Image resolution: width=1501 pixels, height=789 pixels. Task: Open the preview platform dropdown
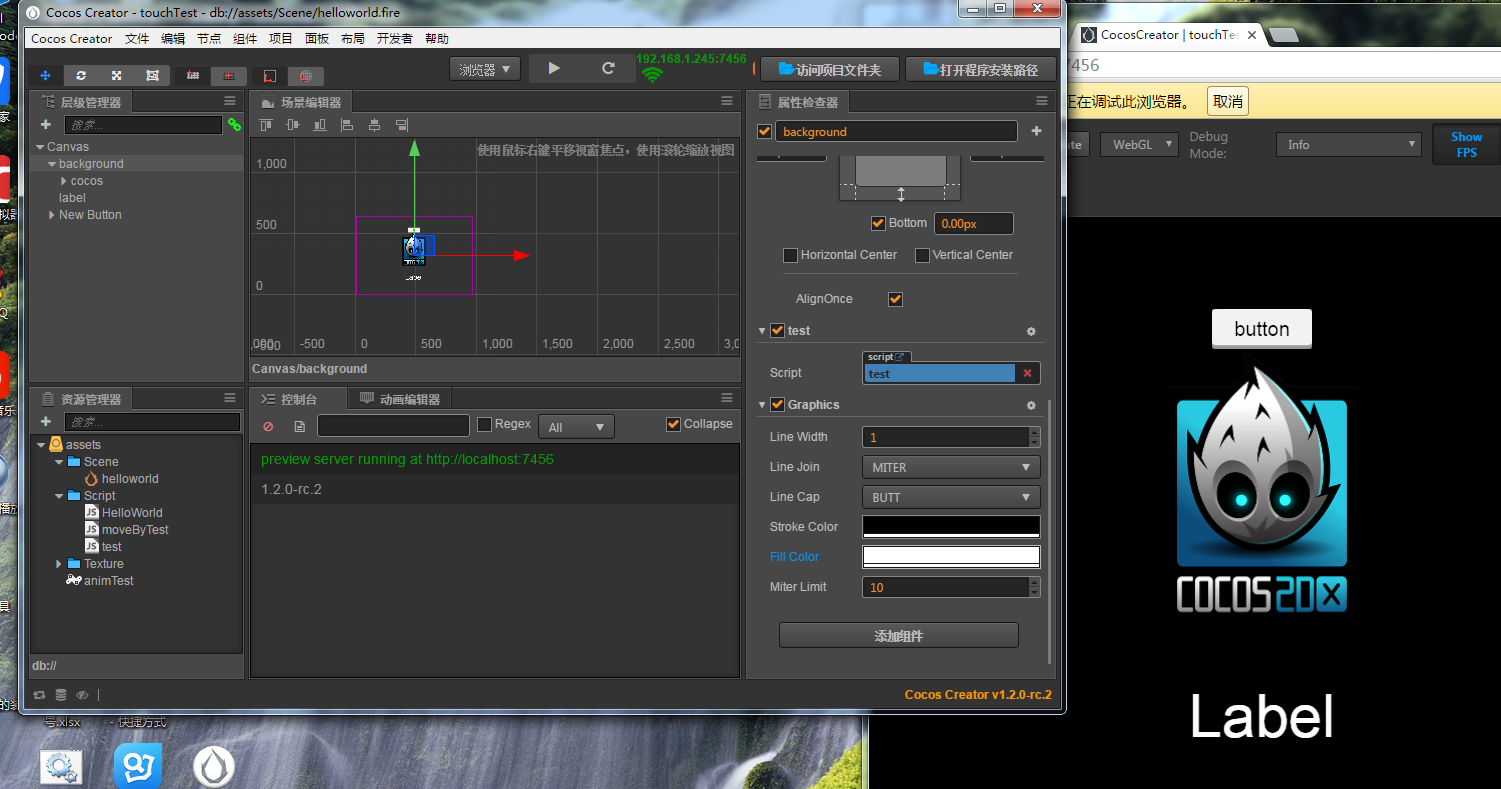(485, 69)
